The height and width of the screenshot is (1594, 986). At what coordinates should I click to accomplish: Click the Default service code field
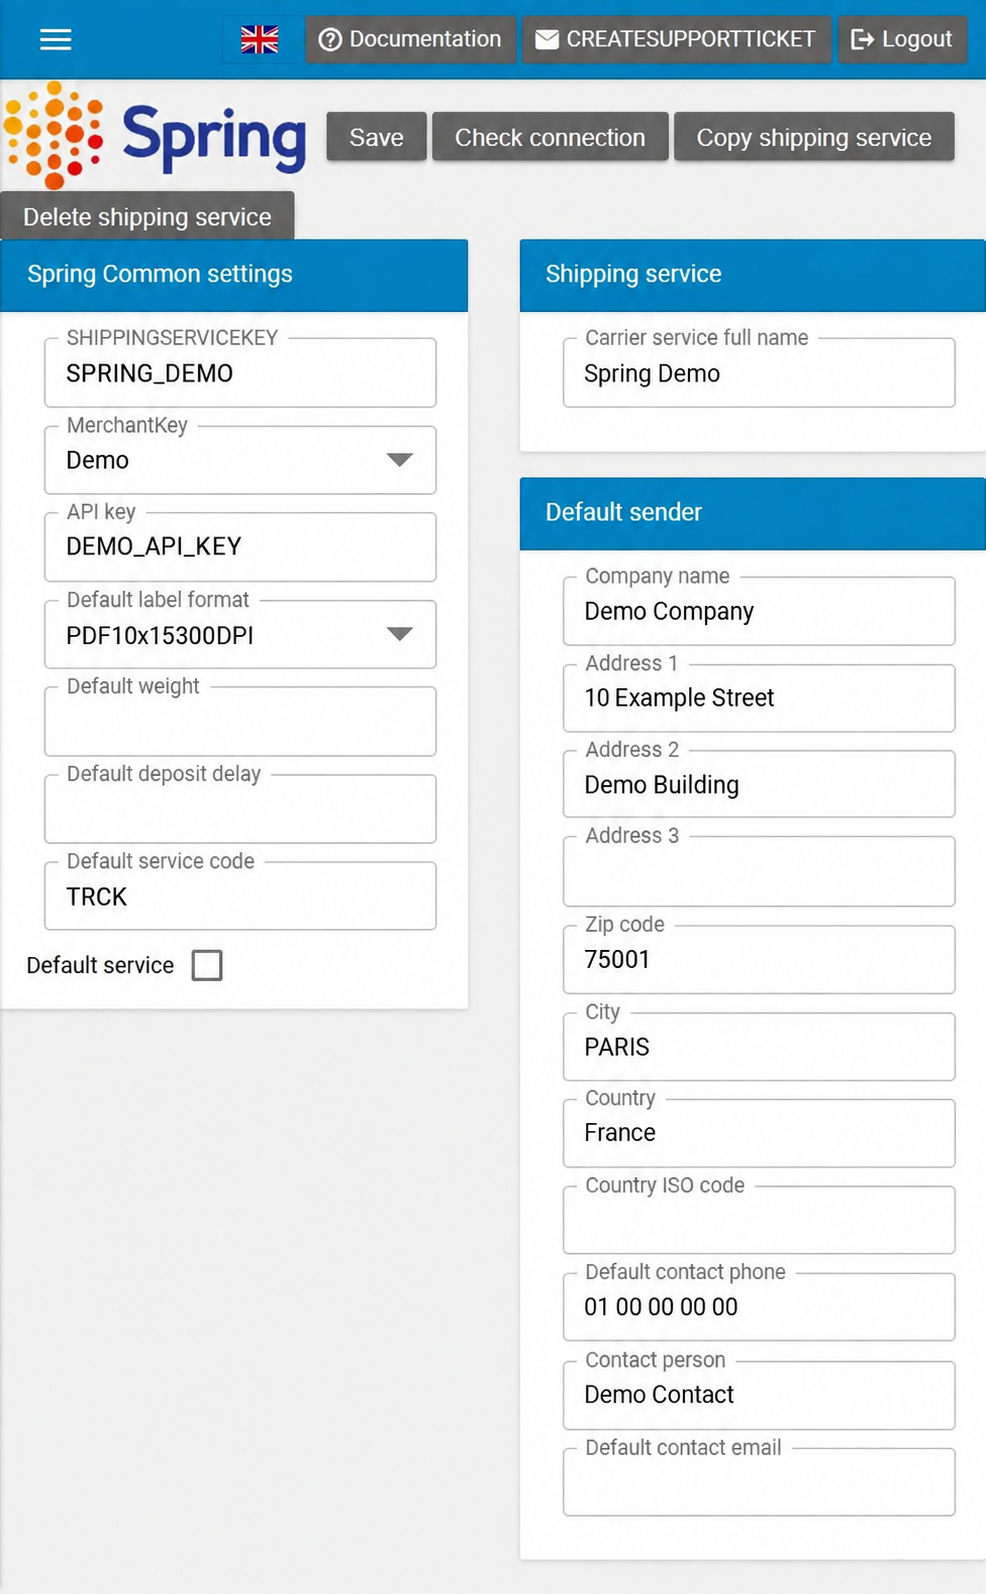tap(240, 896)
